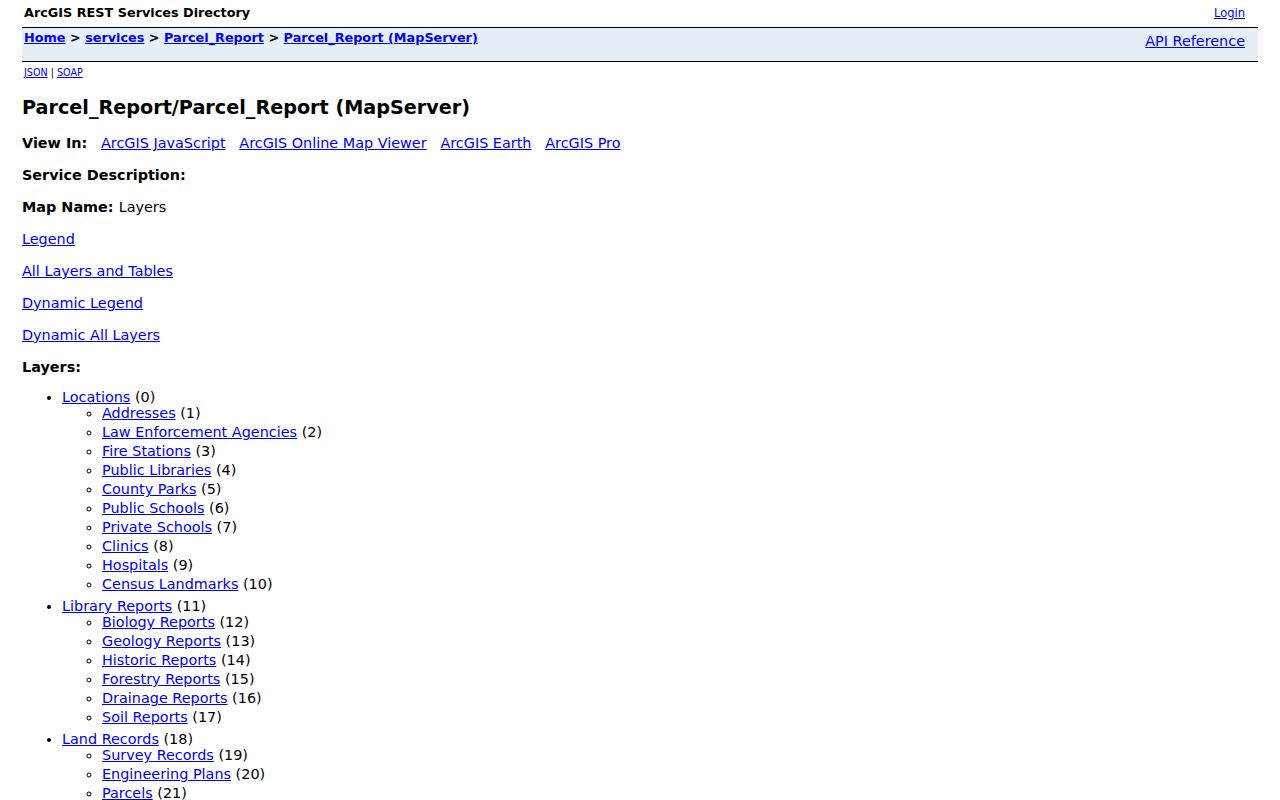Open the Parcels layer
1280x800 pixels.
(127, 793)
